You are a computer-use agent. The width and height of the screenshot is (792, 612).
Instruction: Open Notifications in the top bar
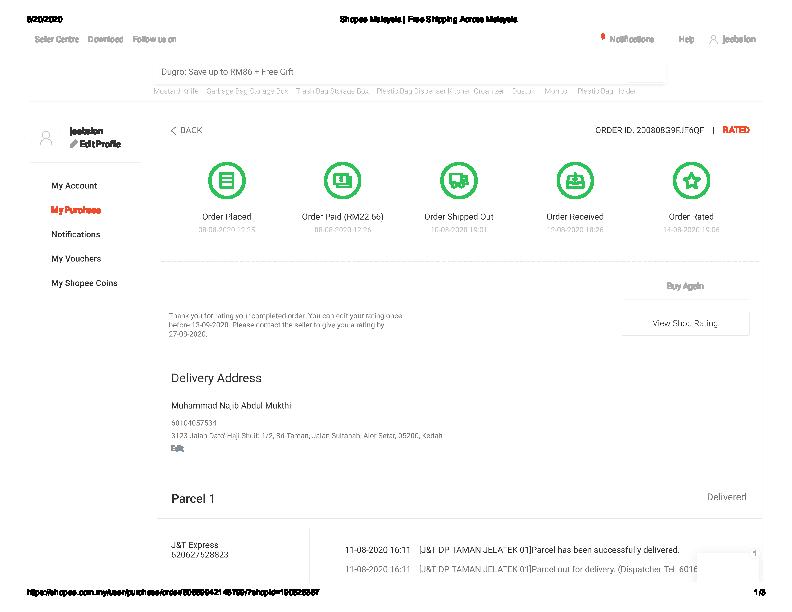tap(631, 39)
